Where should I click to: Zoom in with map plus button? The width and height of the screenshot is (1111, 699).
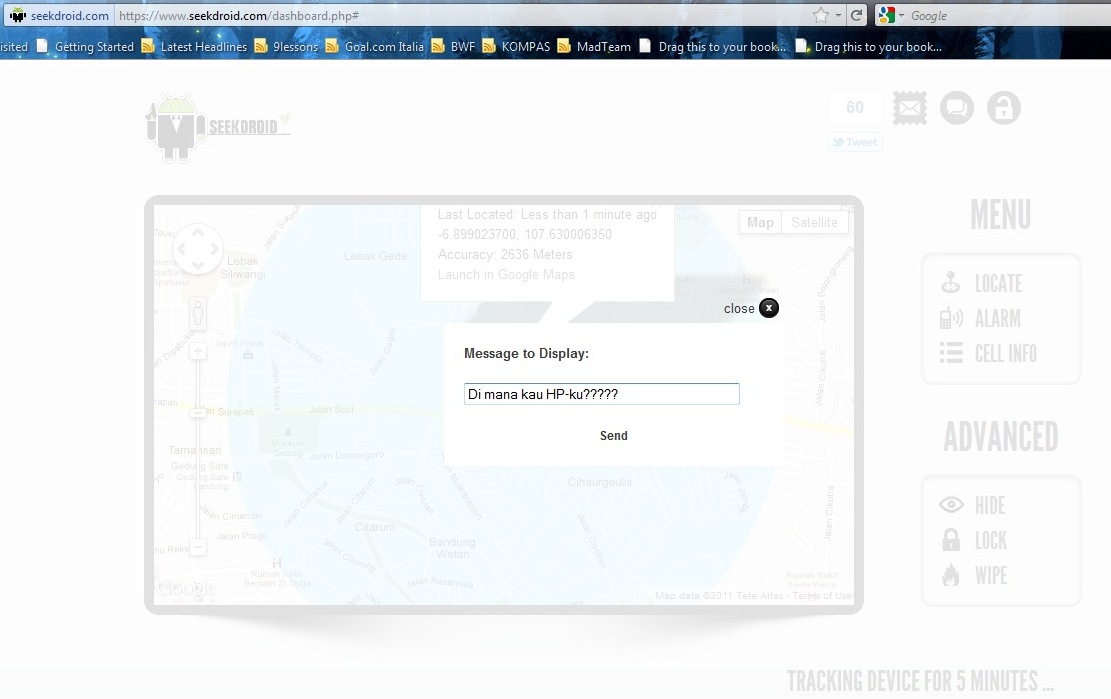pyautogui.click(x=198, y=351)
